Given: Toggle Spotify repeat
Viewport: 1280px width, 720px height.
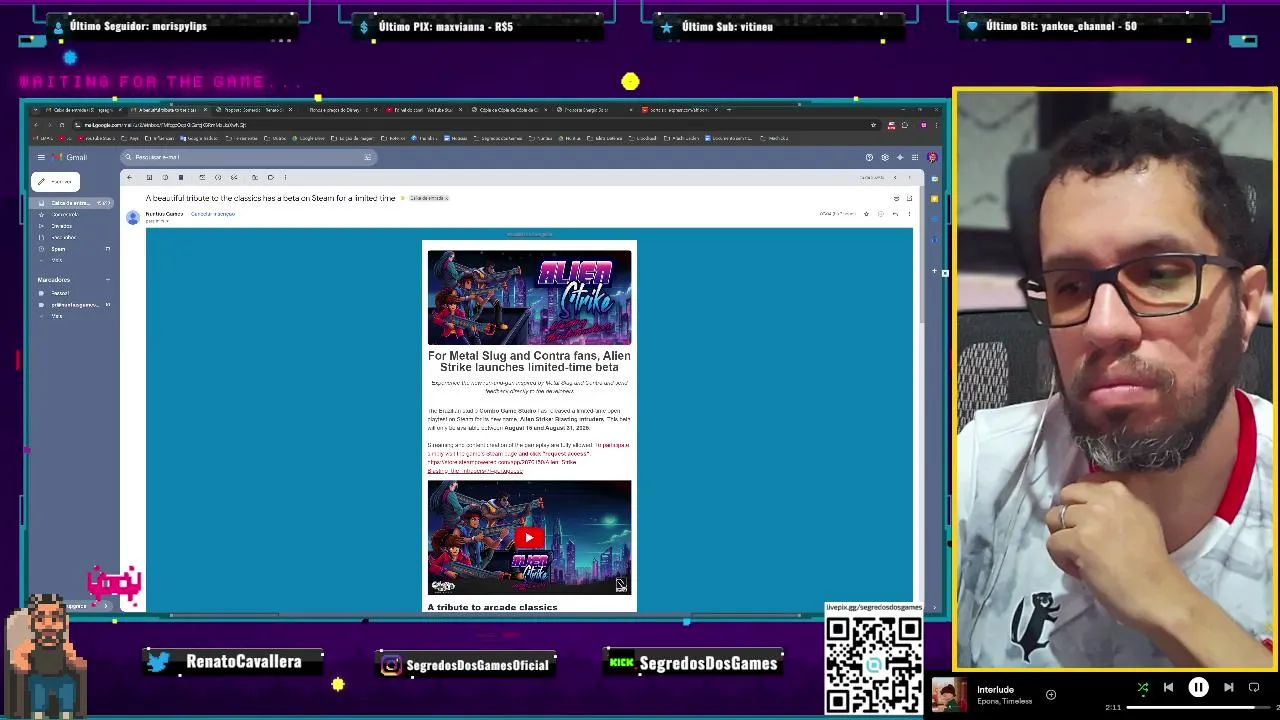Looking at the screenshot, I should point(1254,687).
